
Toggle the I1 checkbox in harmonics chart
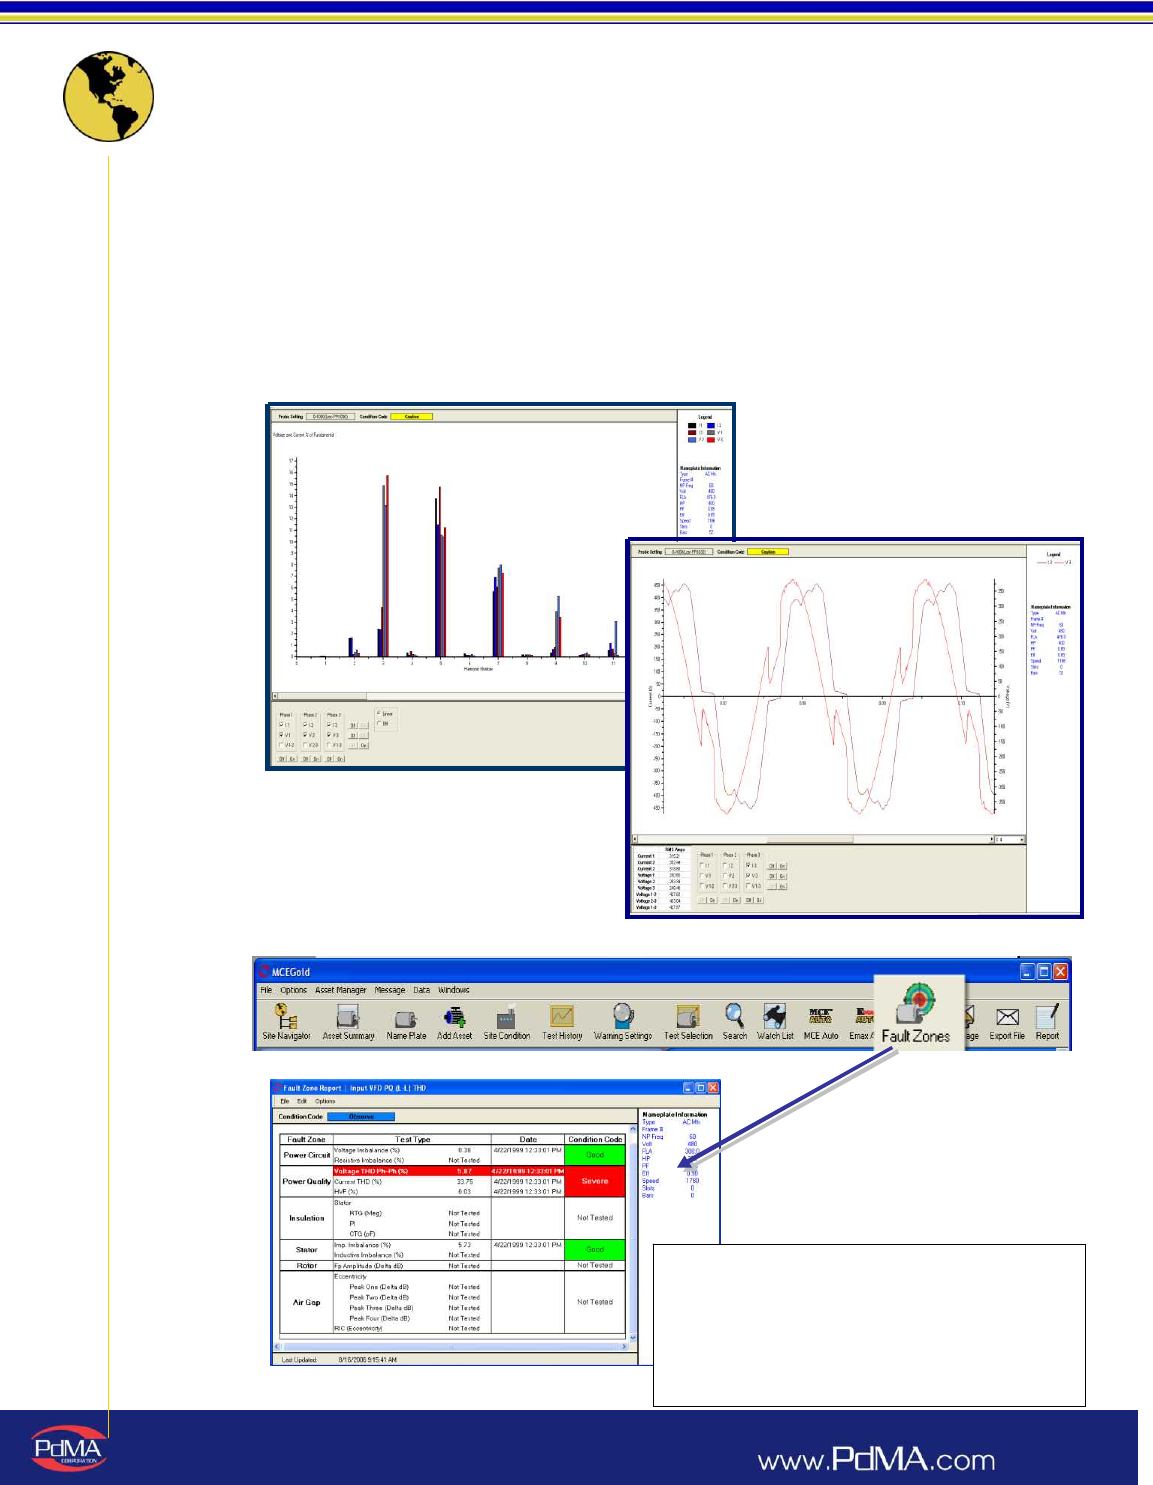(282, 725)
